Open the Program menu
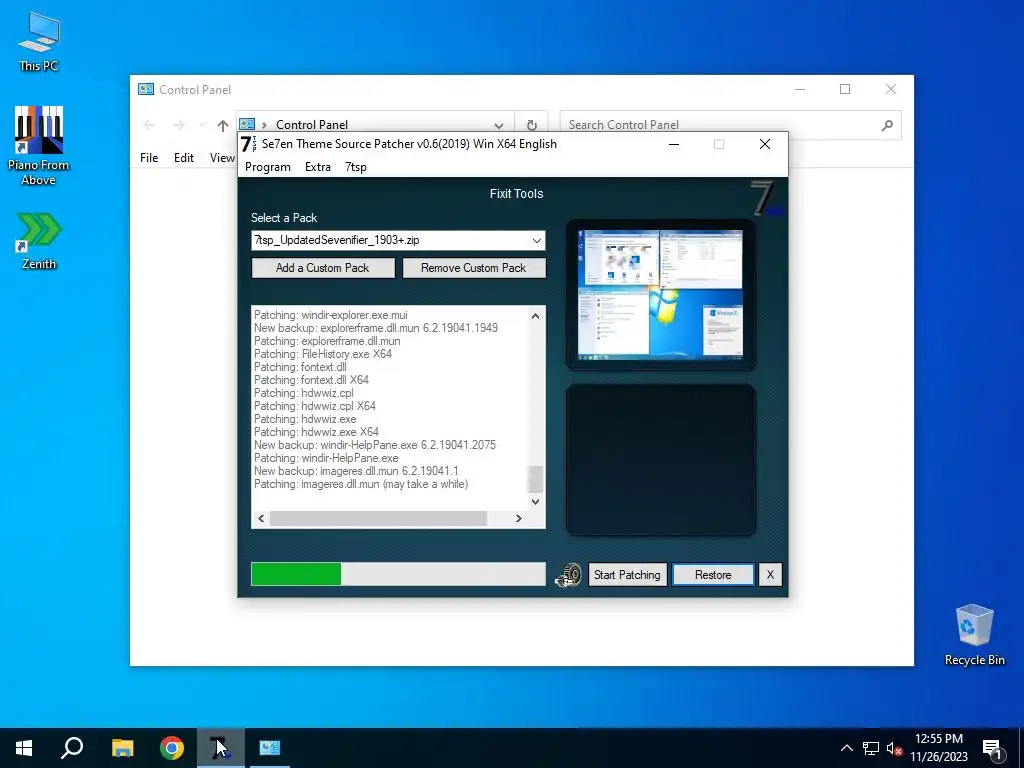 point(268,167)
